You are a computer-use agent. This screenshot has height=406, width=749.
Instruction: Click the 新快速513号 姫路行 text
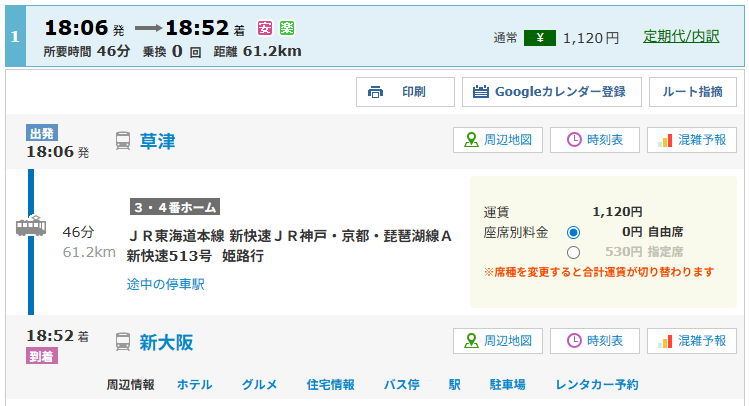tap(195, 256)
